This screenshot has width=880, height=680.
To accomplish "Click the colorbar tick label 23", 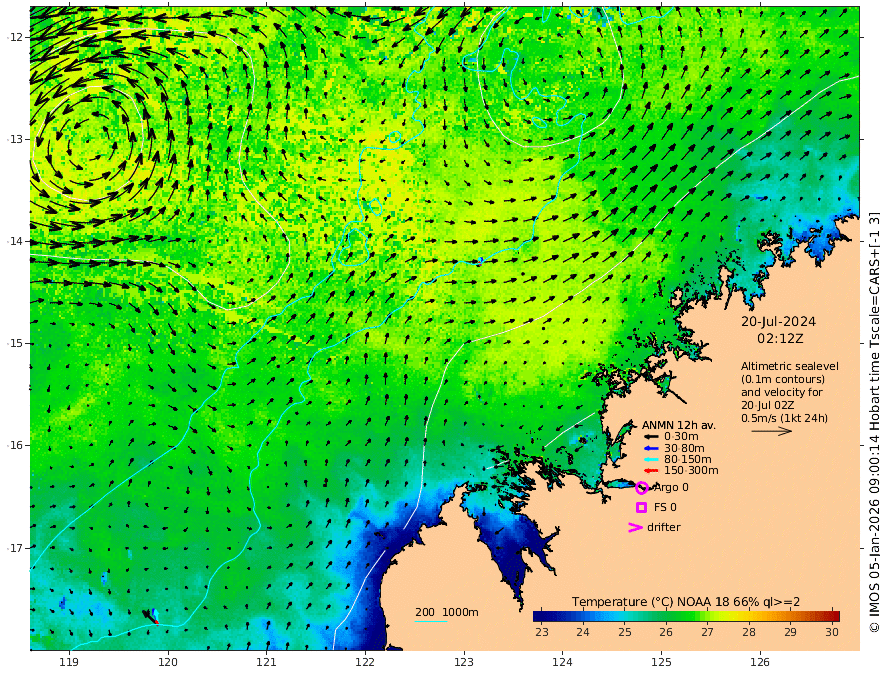I will (542, 632).
